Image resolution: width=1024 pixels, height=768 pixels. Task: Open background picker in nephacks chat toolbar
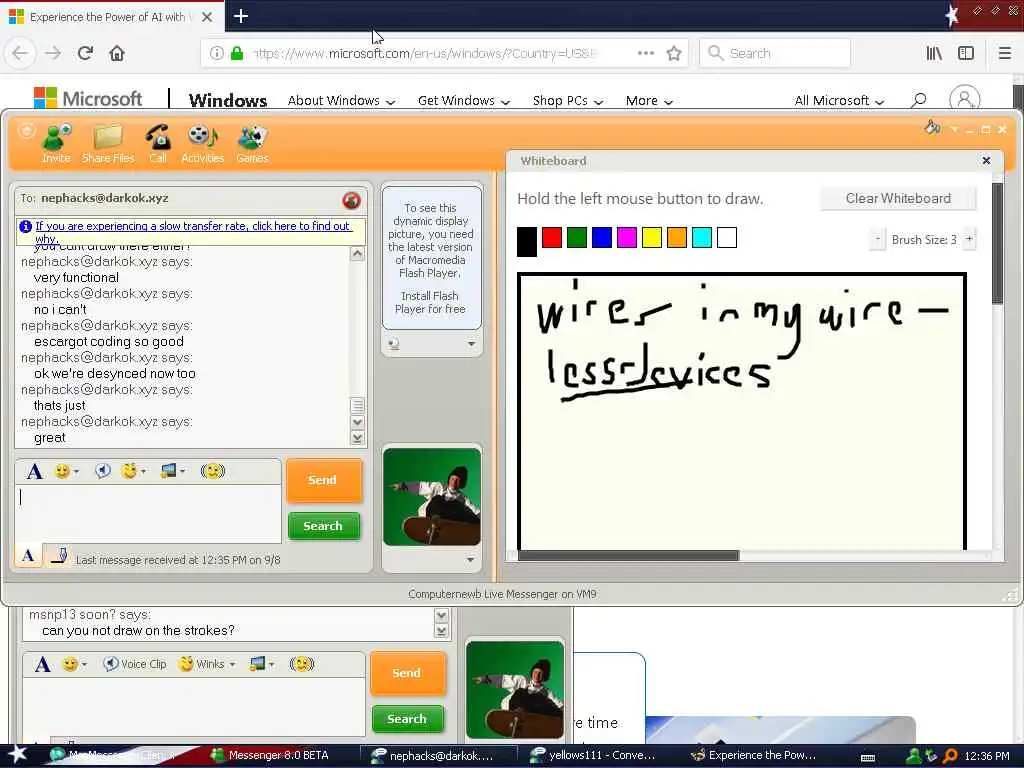[x=173, y=471]
